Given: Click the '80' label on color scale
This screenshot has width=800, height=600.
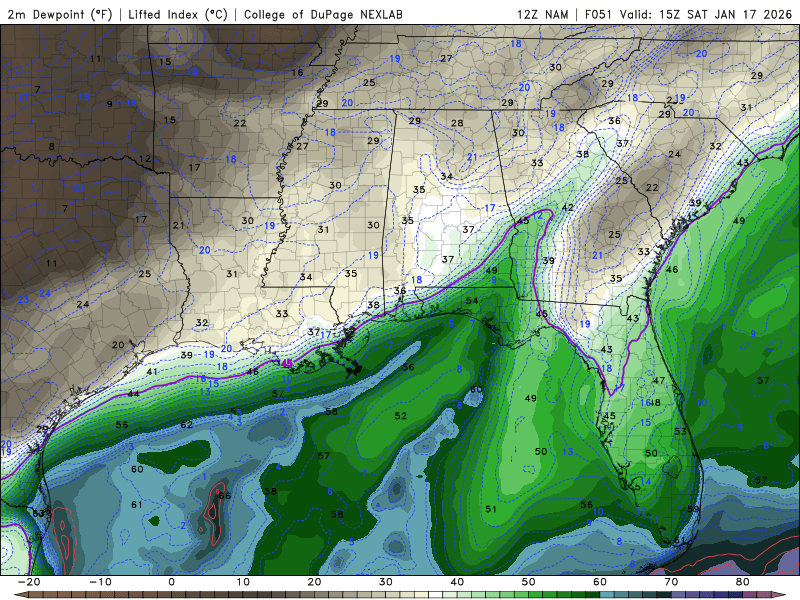Looking at the screenshot, I should tap(743, 582).
